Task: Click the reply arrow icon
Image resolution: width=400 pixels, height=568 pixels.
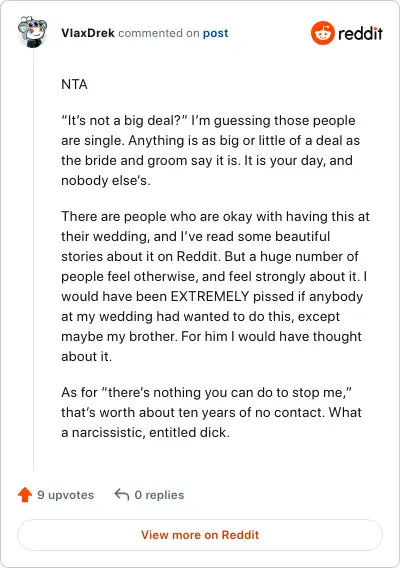Action: pos(122,494)
